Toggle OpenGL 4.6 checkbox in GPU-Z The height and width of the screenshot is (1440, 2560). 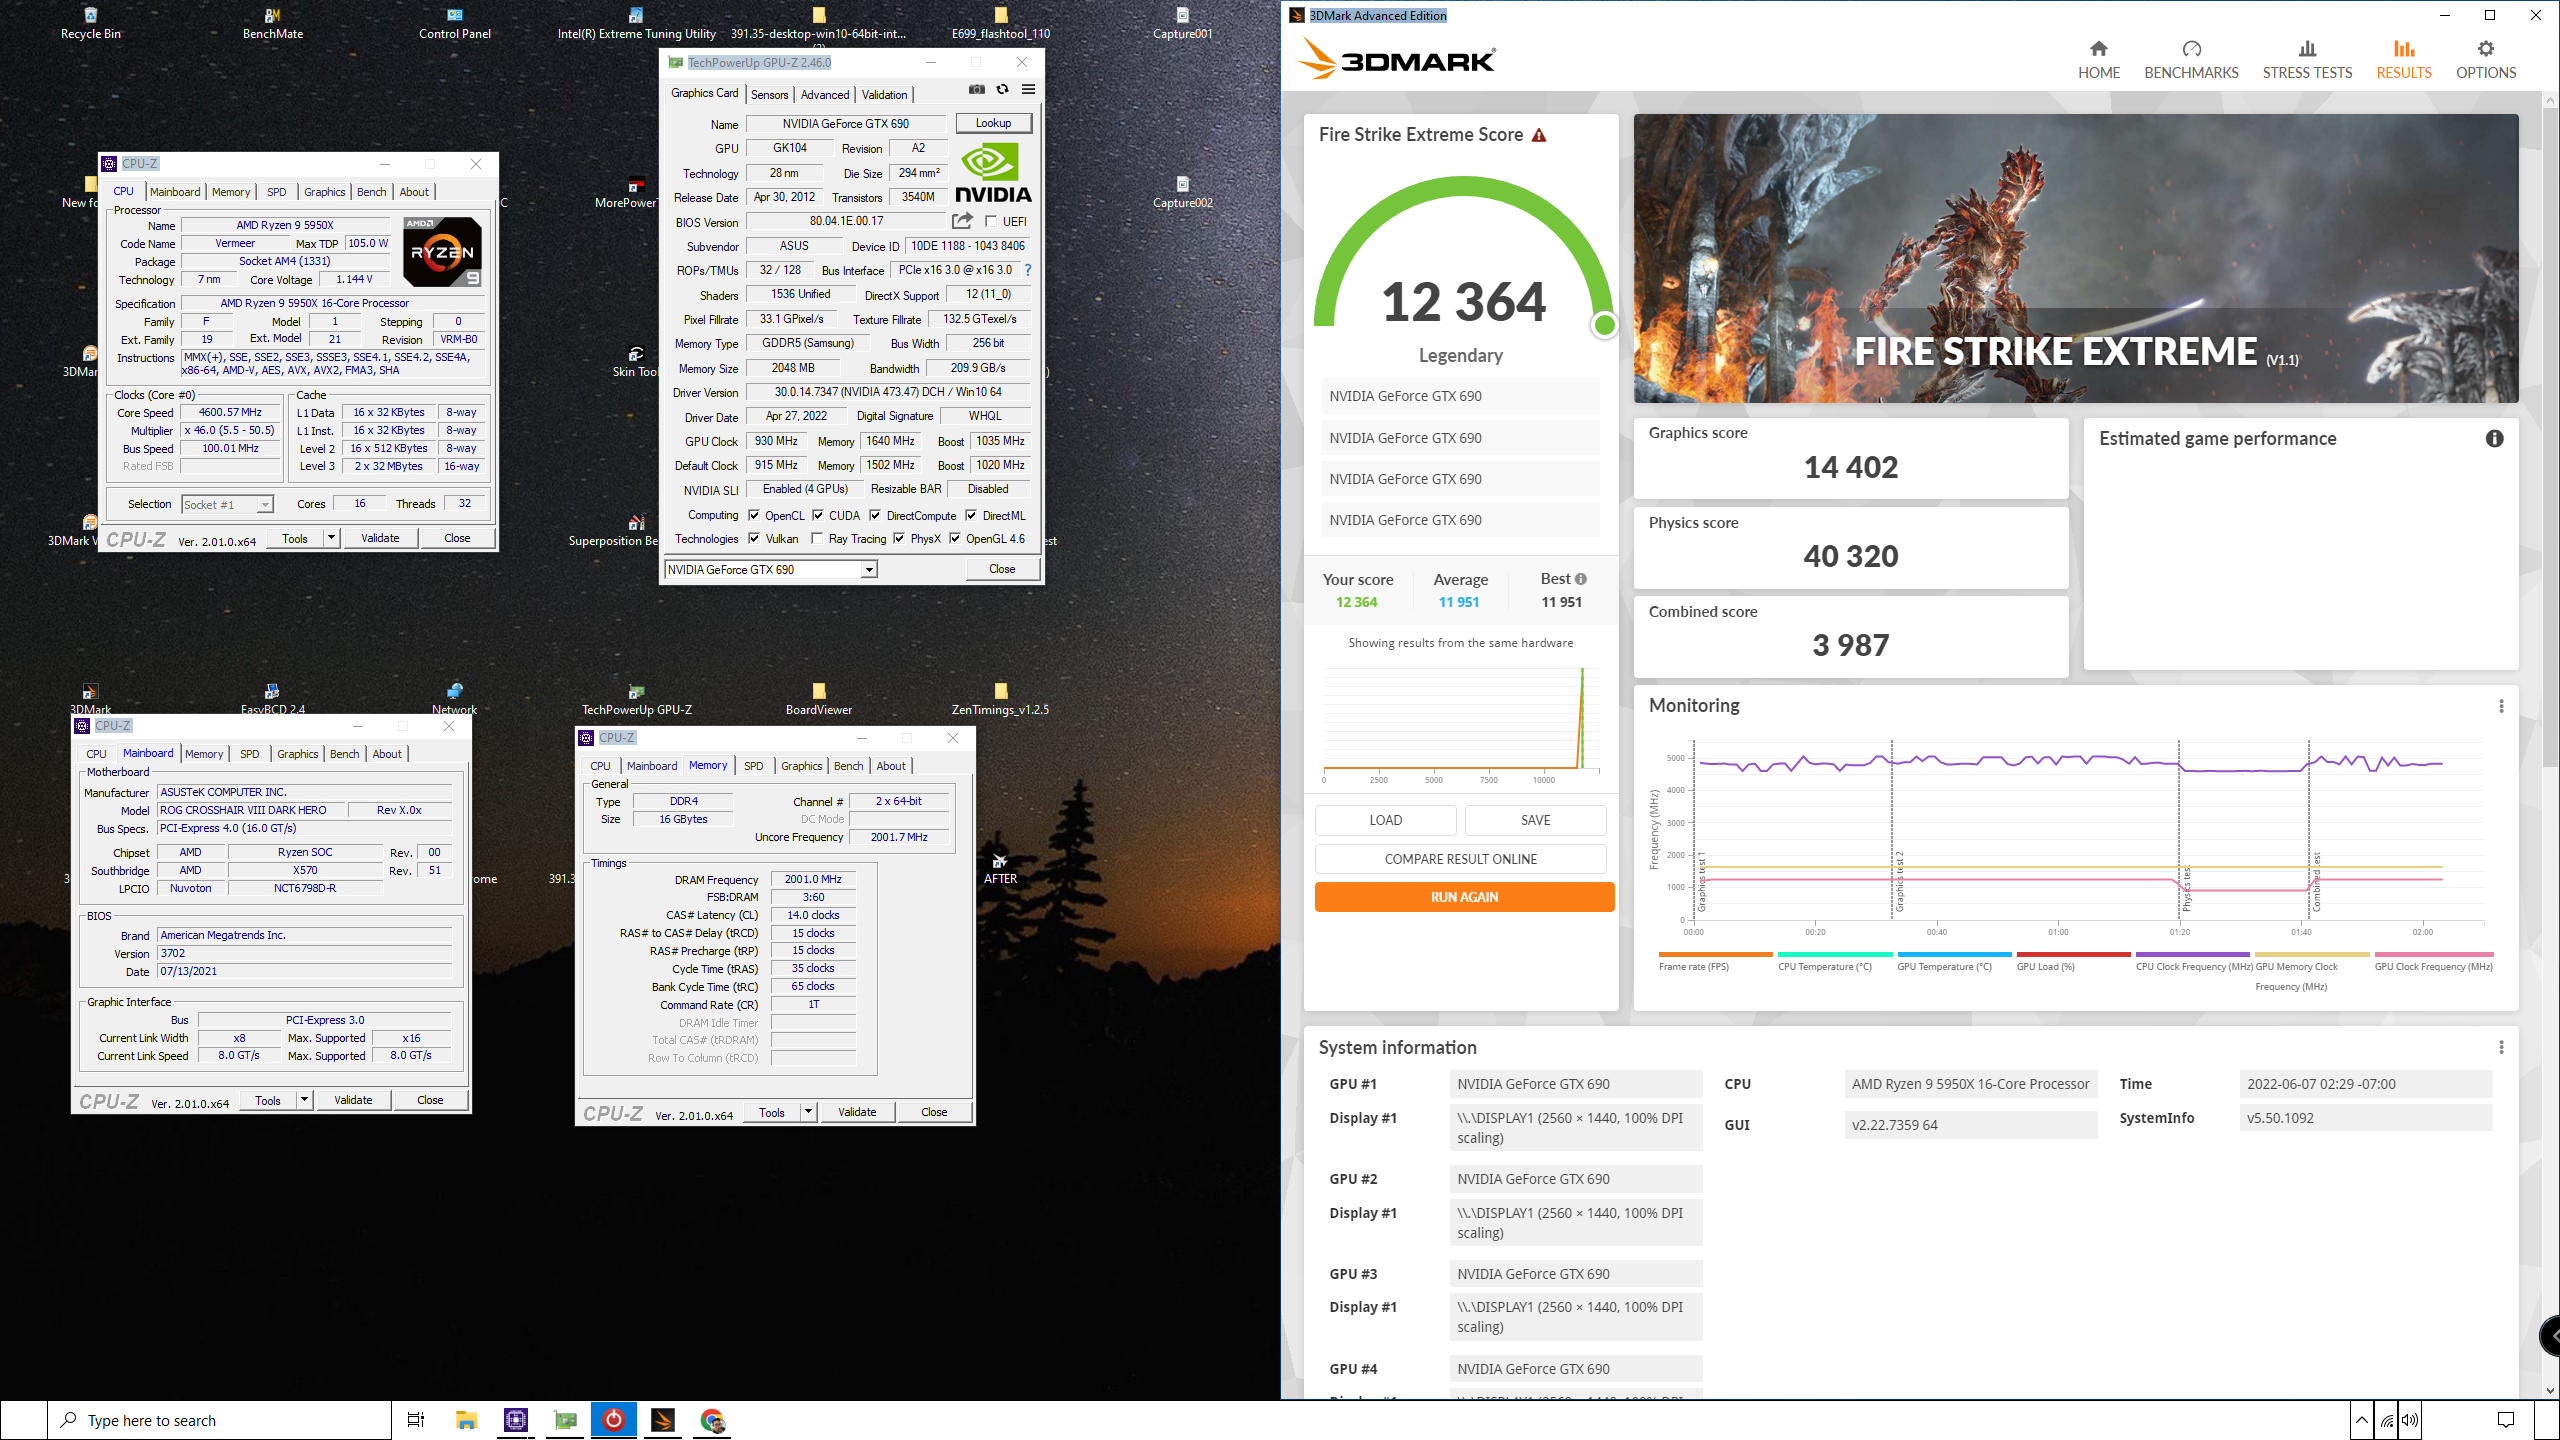coord(955,539)
